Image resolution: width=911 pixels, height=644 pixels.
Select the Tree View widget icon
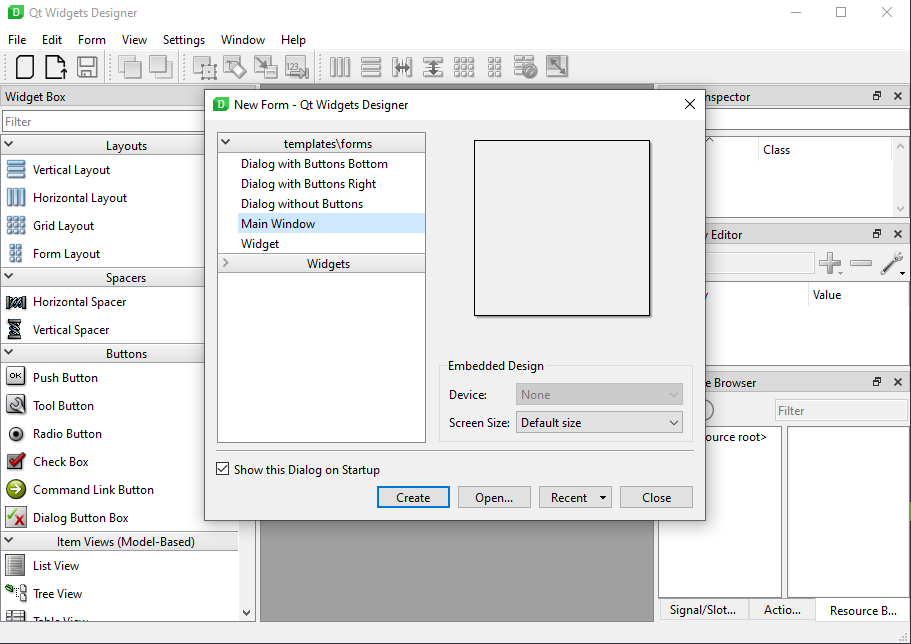click(16, 593)
